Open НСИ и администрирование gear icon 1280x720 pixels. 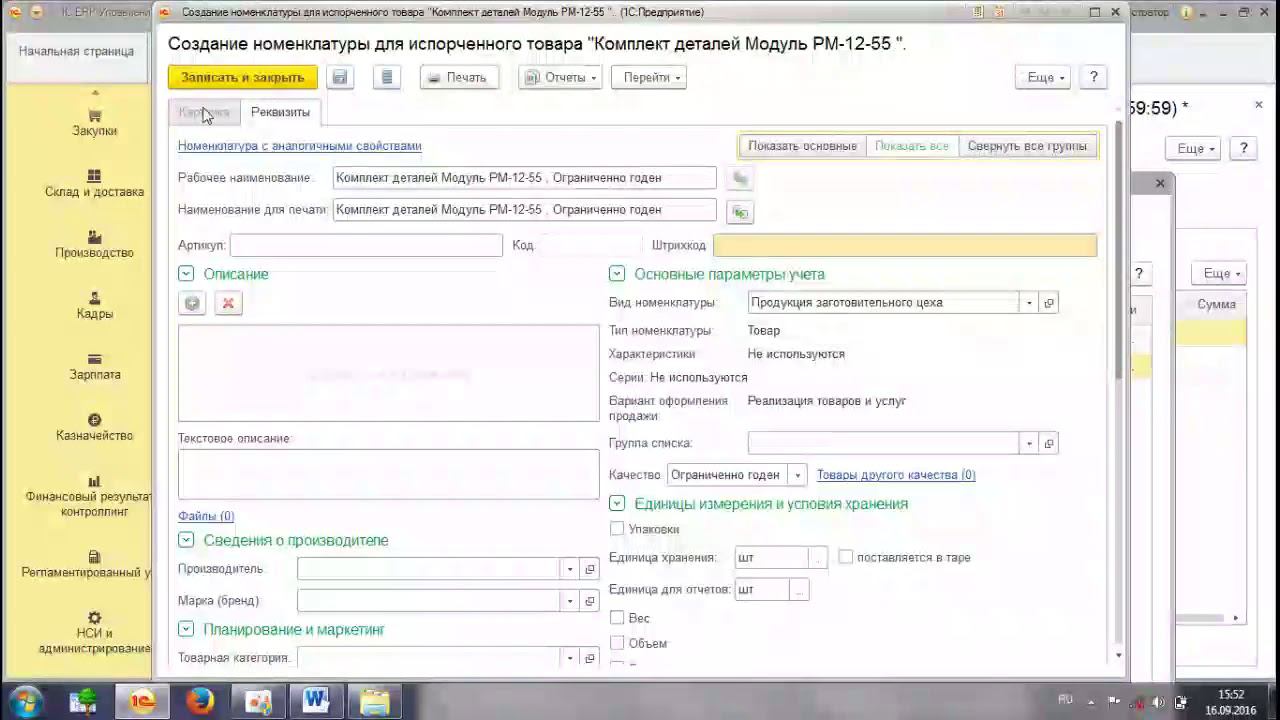tap(94, 618)
